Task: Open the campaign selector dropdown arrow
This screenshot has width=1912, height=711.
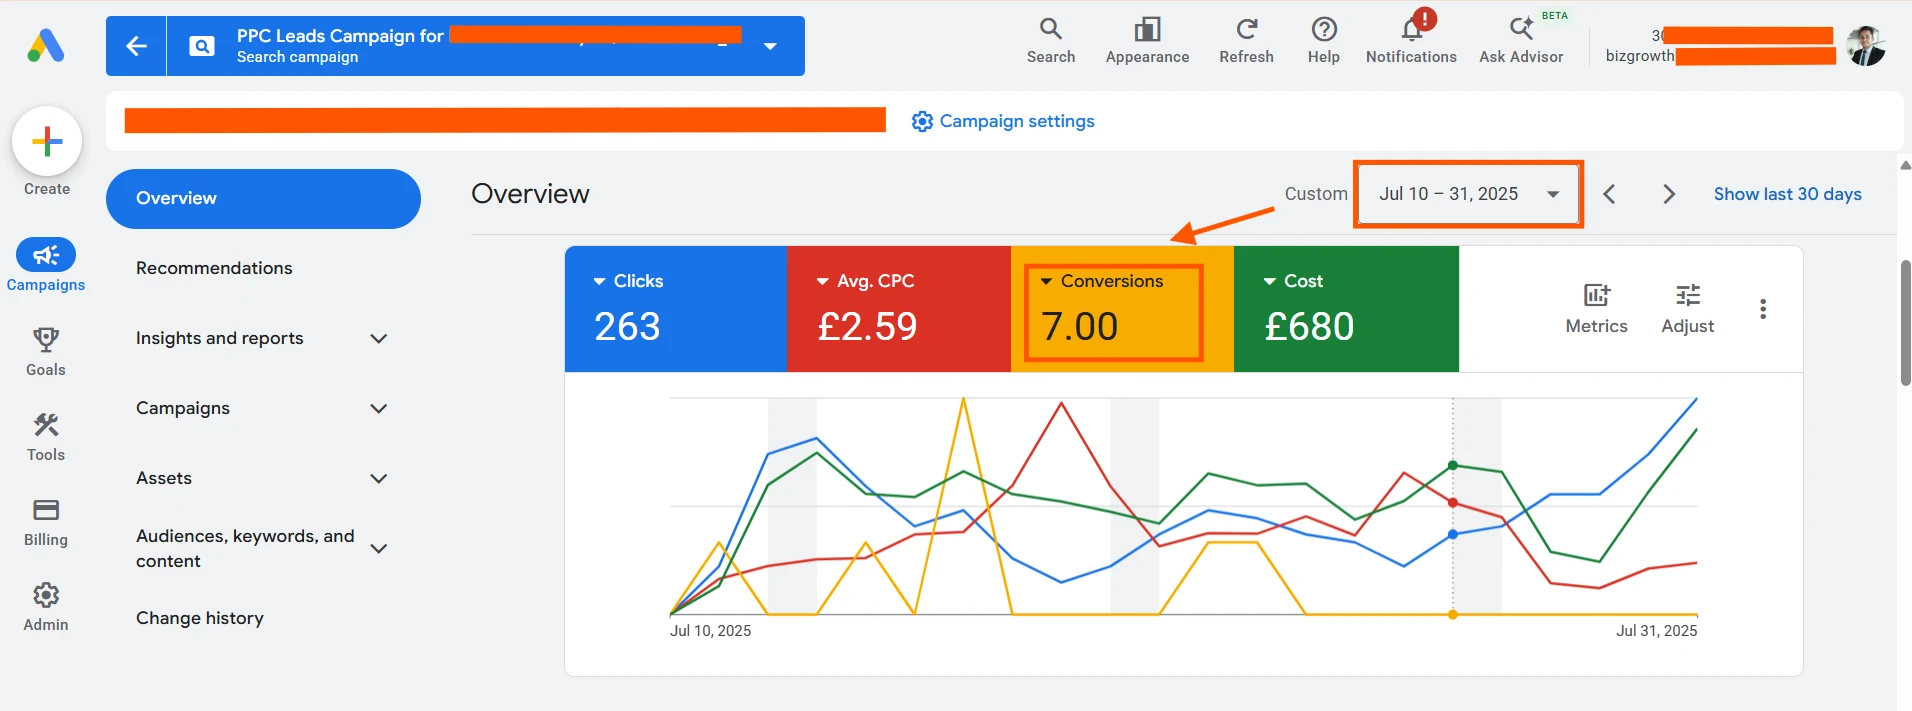Action: (770, 46)
